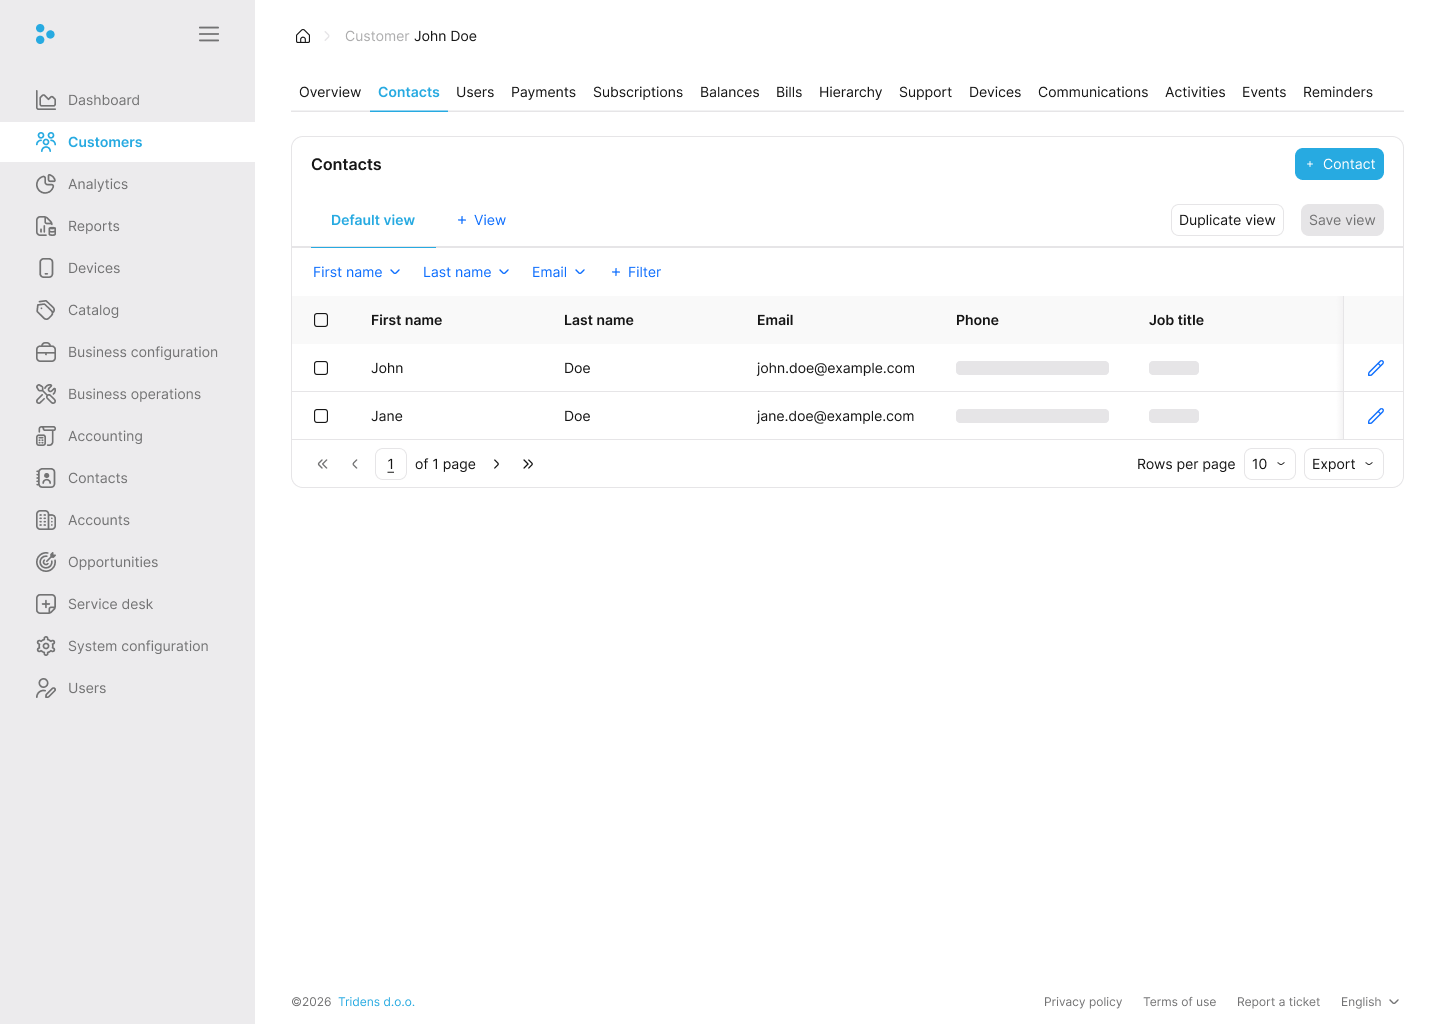Select the Analytics icon in the sidebar
The height and width of the screenshot is (1024, 1440).
click(x=46, y=184)
